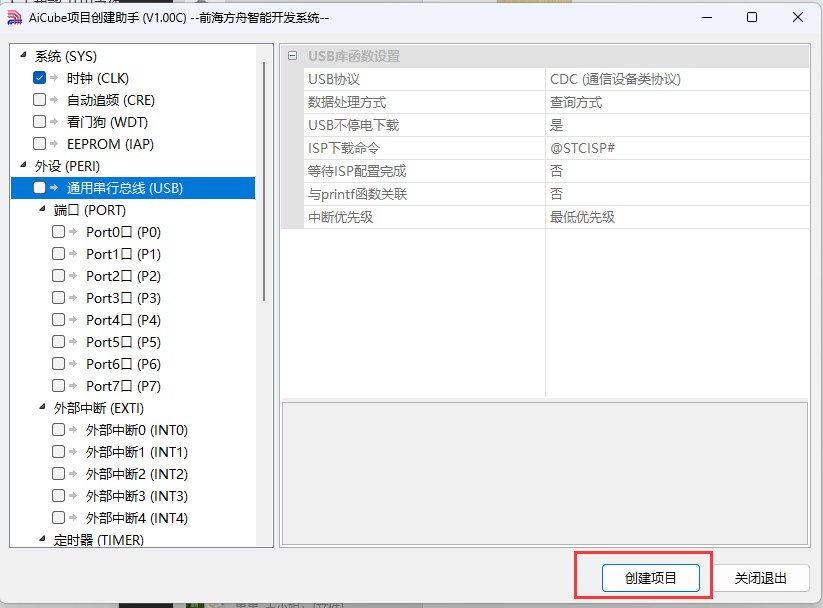
Task: Enable the 自动追频 (CRE) checkbox
Action: click(x=39, y=100)
